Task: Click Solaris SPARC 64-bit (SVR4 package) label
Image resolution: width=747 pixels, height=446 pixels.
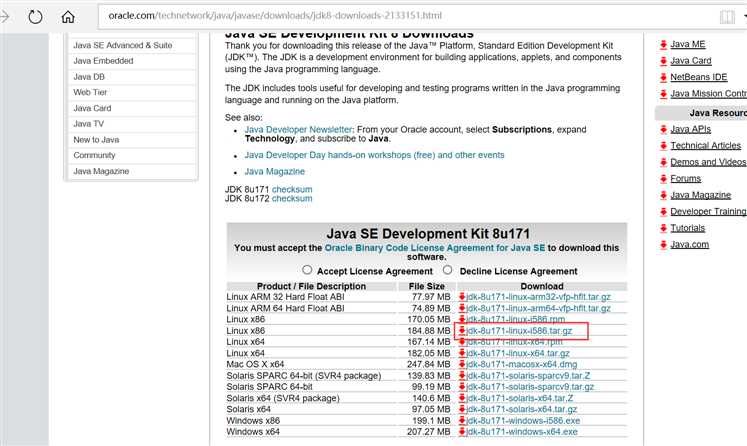Action: (304, 375)
